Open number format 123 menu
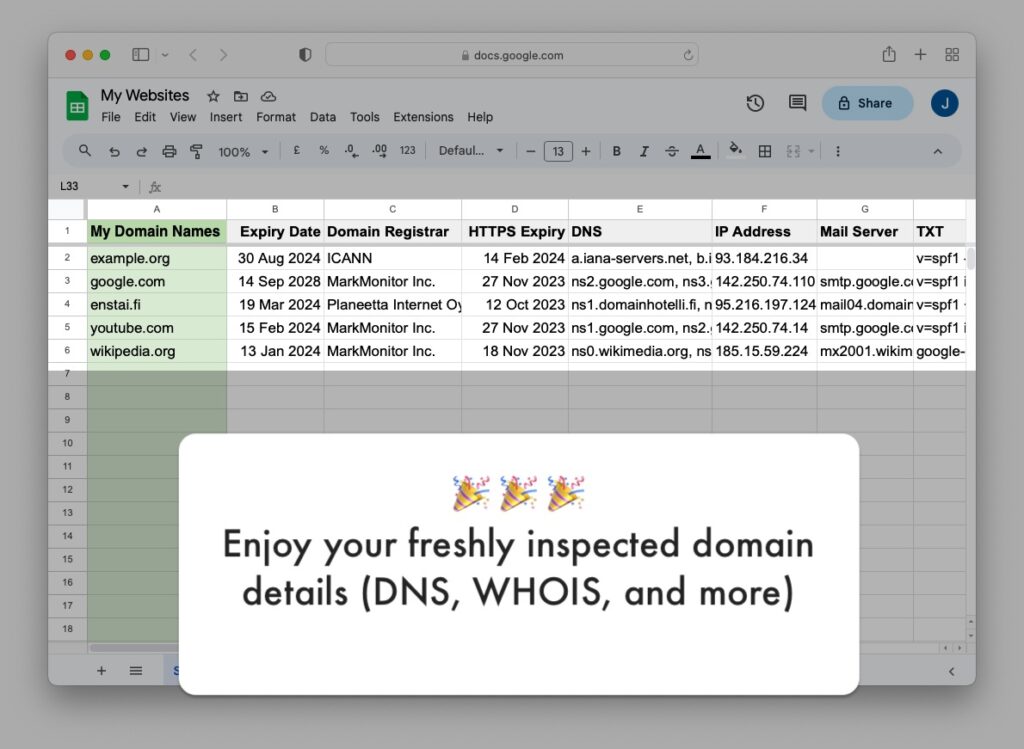 [408, 151]
